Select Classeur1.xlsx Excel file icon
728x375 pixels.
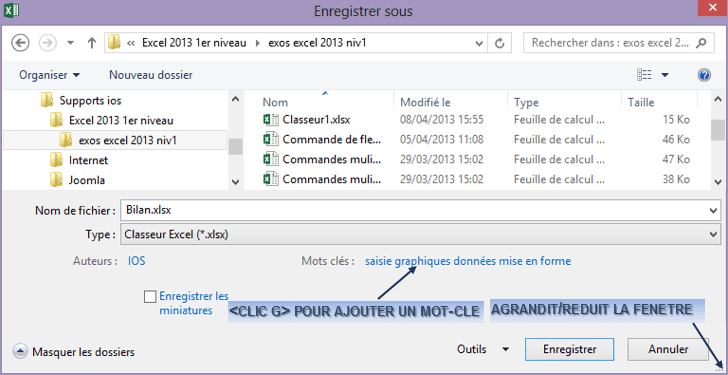click(x=271, y=119)
